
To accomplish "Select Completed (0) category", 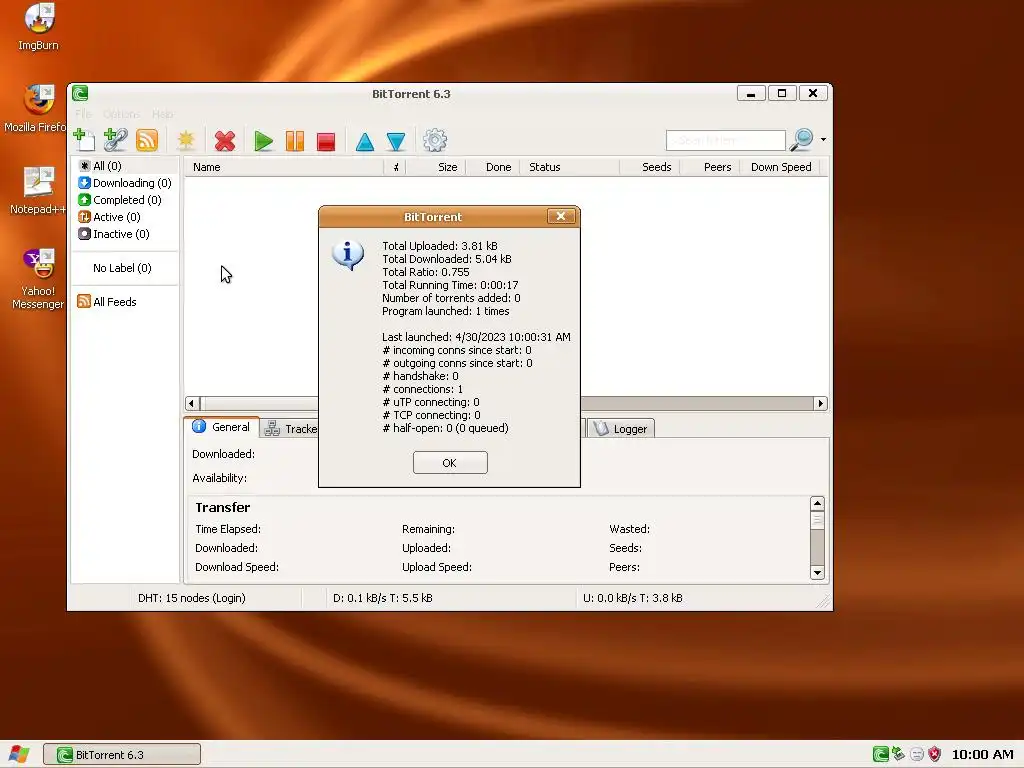I will [x=120, y=200].
